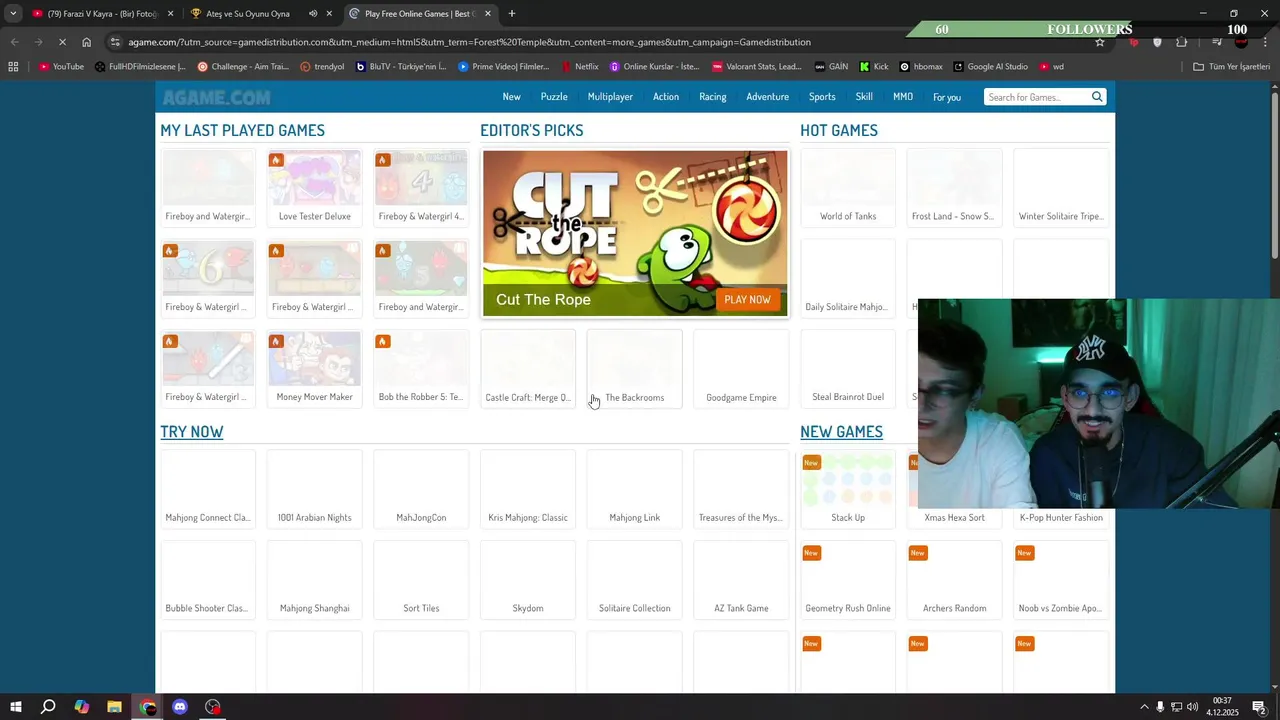1280x720 pixels.
Task: Open a new browser tab
Action: [512, 14]
